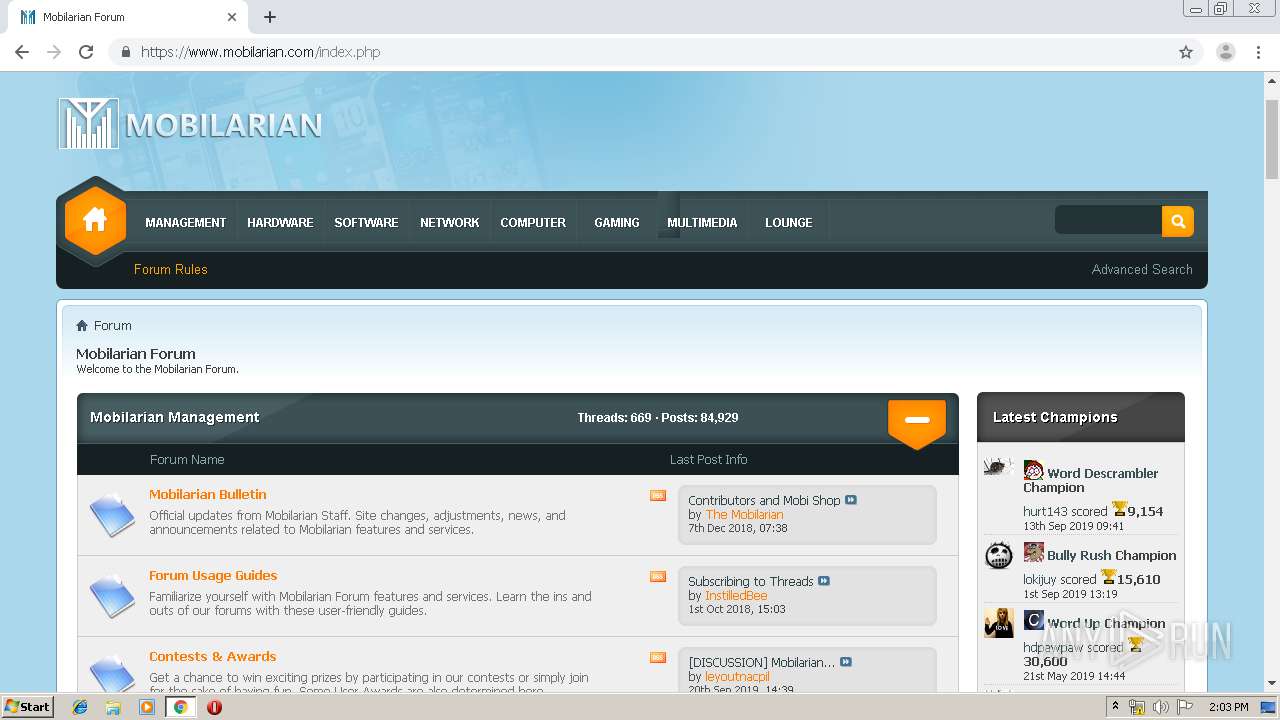This screenshot has width=1280, height=720.
Task: Click hurt143's avatar thumbnail
Action: click(998, 467)
